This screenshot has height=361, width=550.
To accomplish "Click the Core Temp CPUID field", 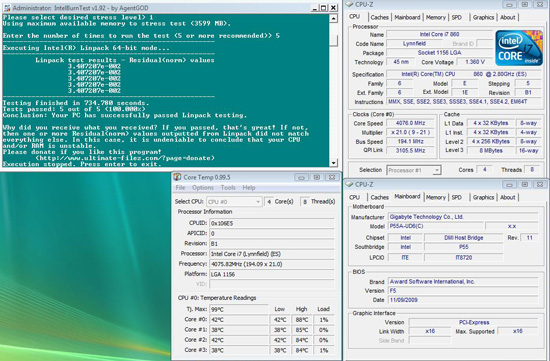I will 272,223.
